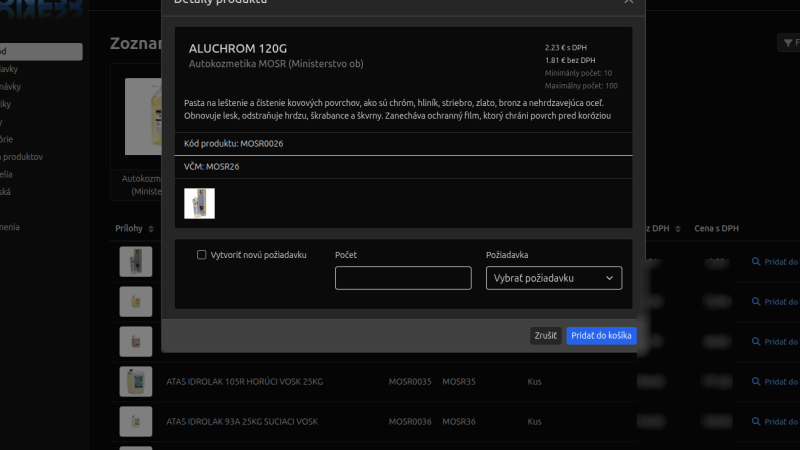
Task: Click the '2.23 € s DPH' price
Action: [x=566, y=47]
